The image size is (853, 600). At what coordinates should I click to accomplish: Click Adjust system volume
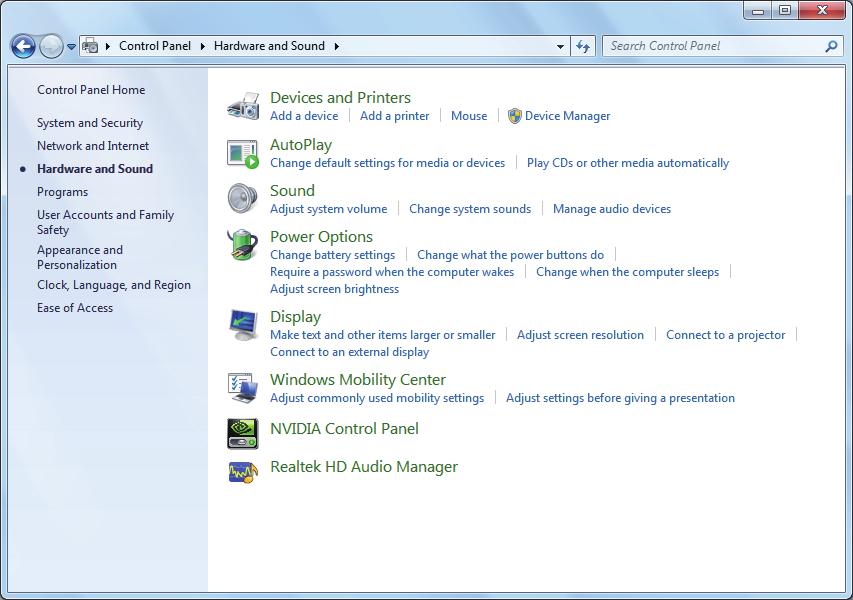coord(329,209)
